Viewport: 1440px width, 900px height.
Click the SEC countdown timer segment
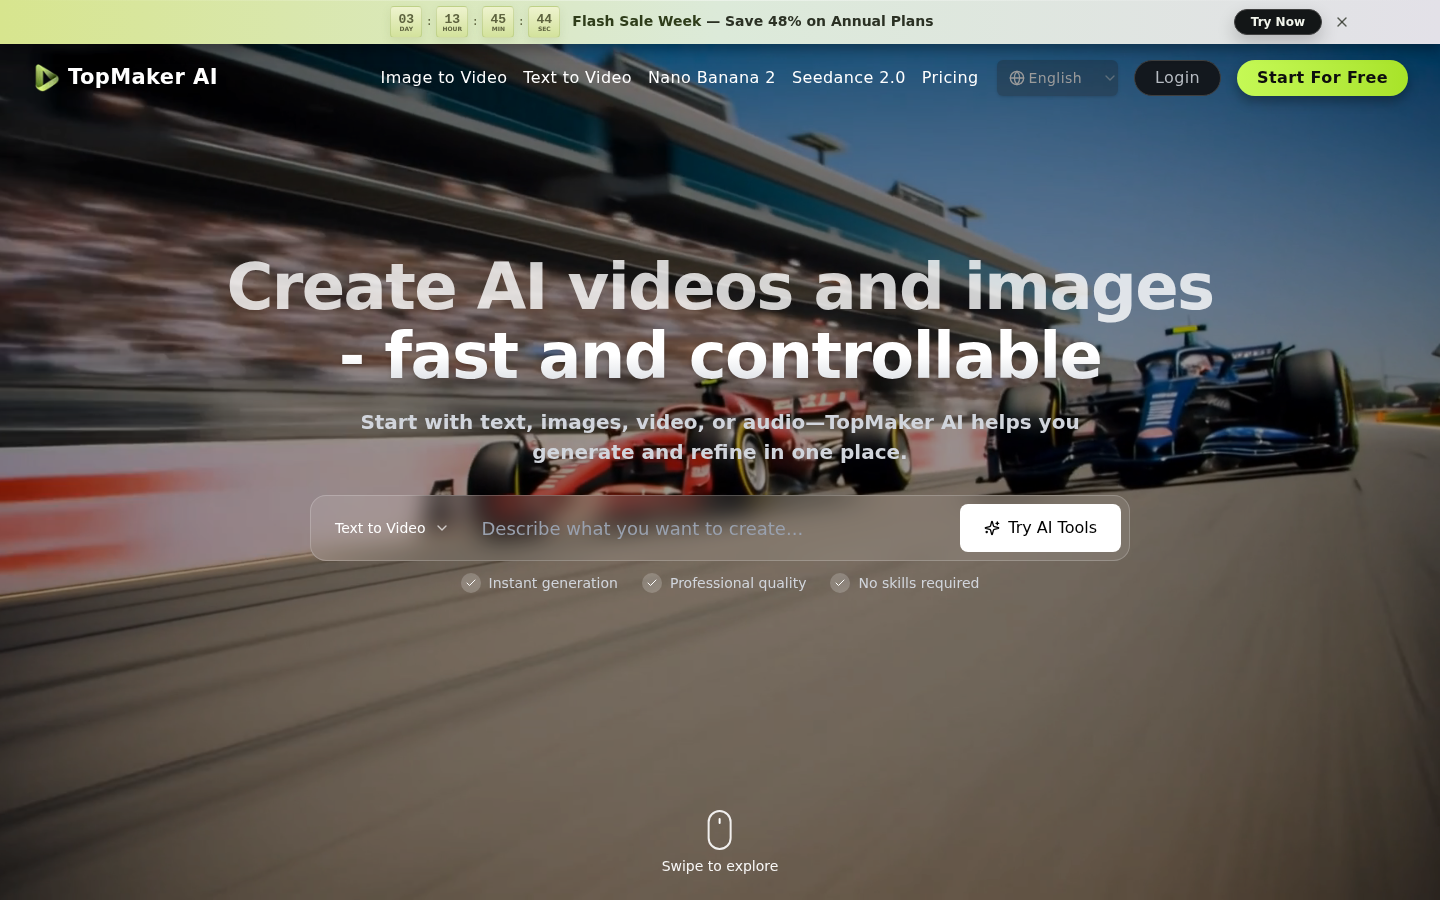tap(543, 21)
